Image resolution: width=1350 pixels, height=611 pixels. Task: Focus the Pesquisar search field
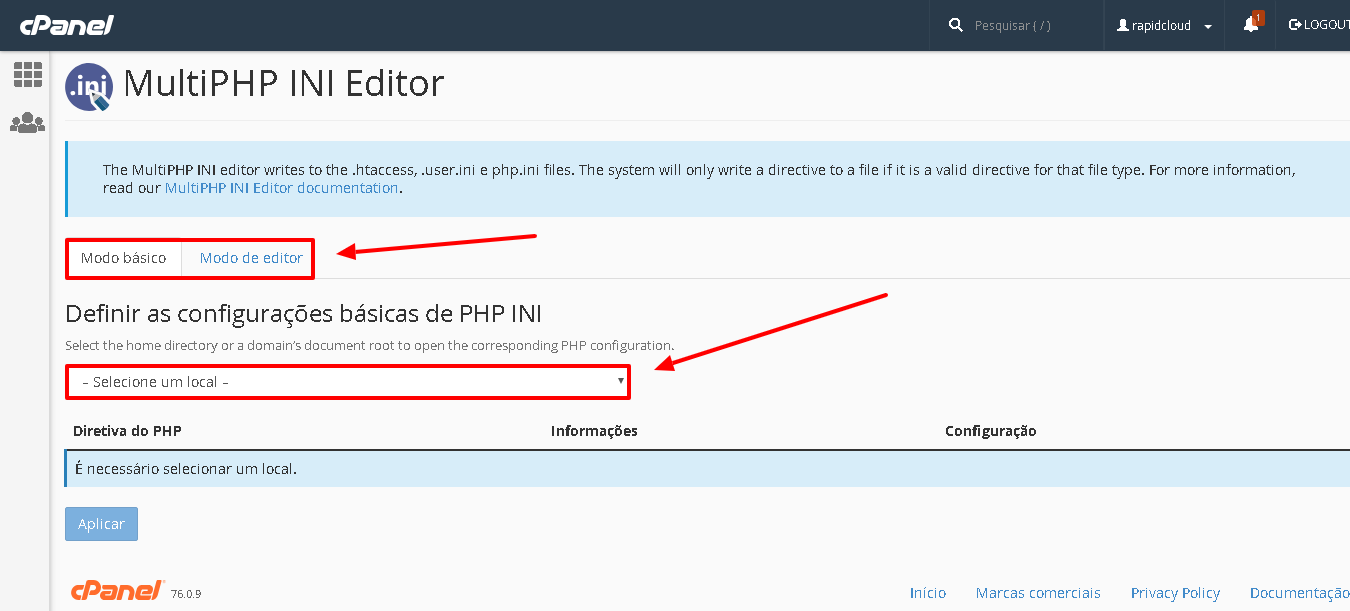(1030, 25)
